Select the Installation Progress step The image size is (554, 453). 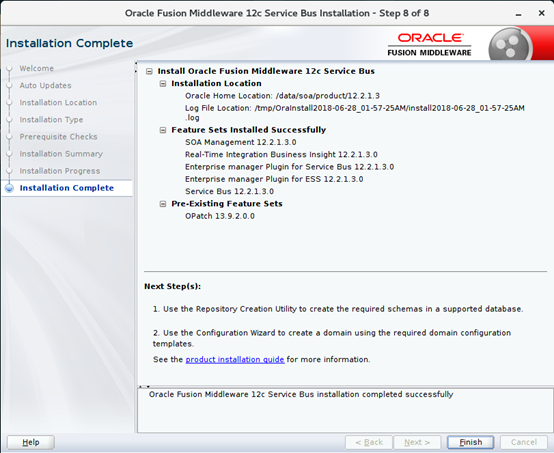click(x=60, y=171)
